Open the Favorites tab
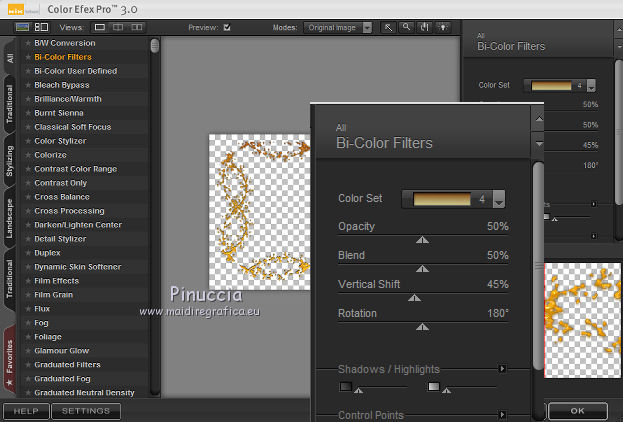 (x=10, y=360)
